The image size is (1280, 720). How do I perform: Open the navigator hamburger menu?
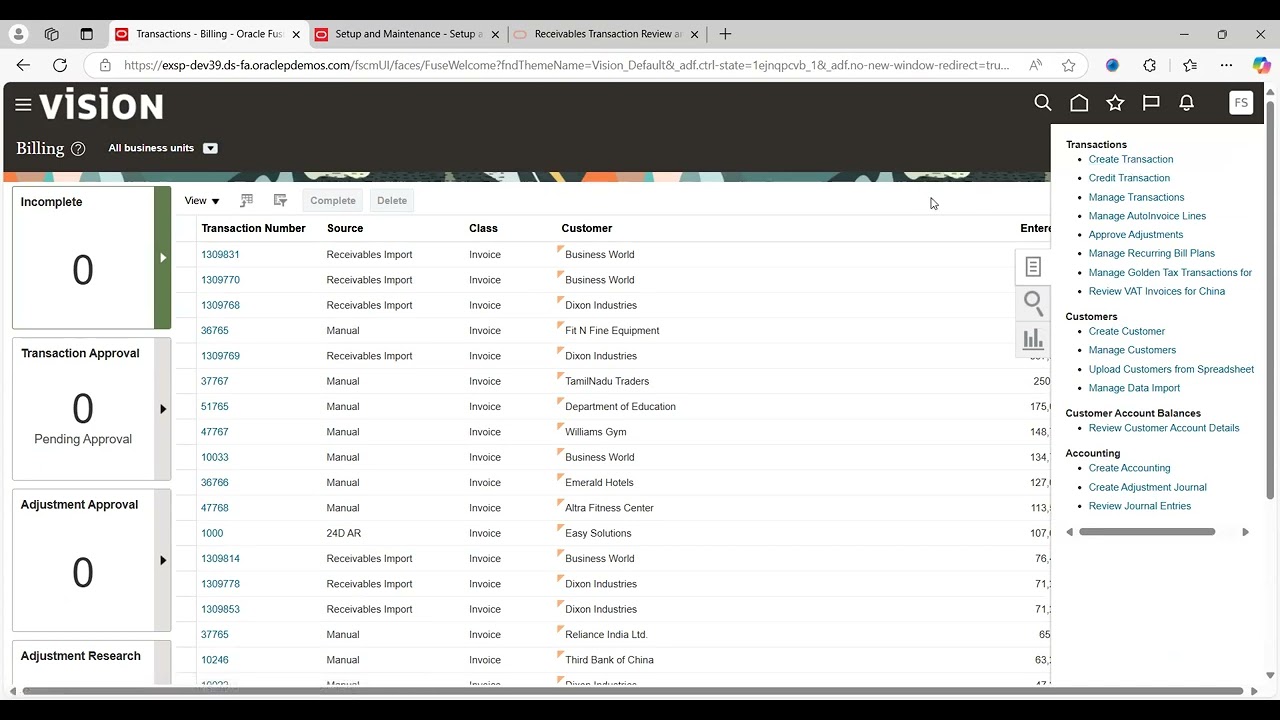23,104
